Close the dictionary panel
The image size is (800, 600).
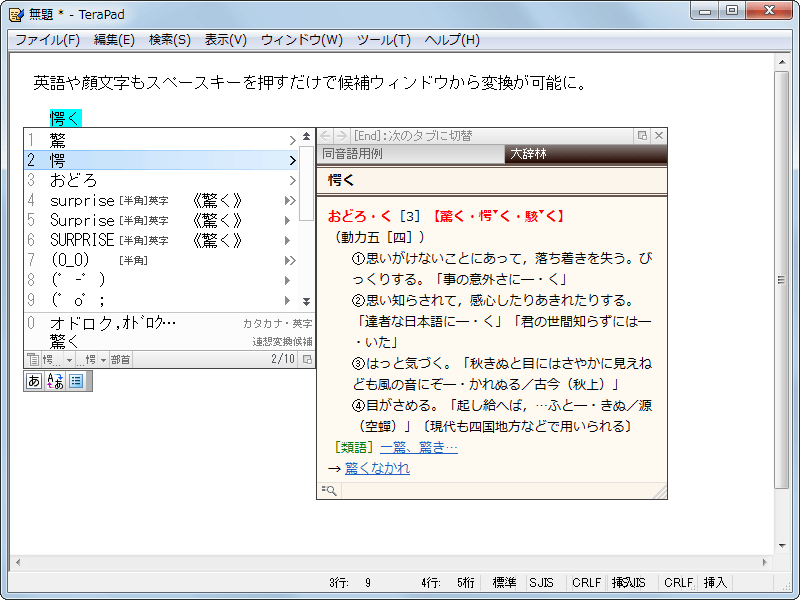click(659, 135)
